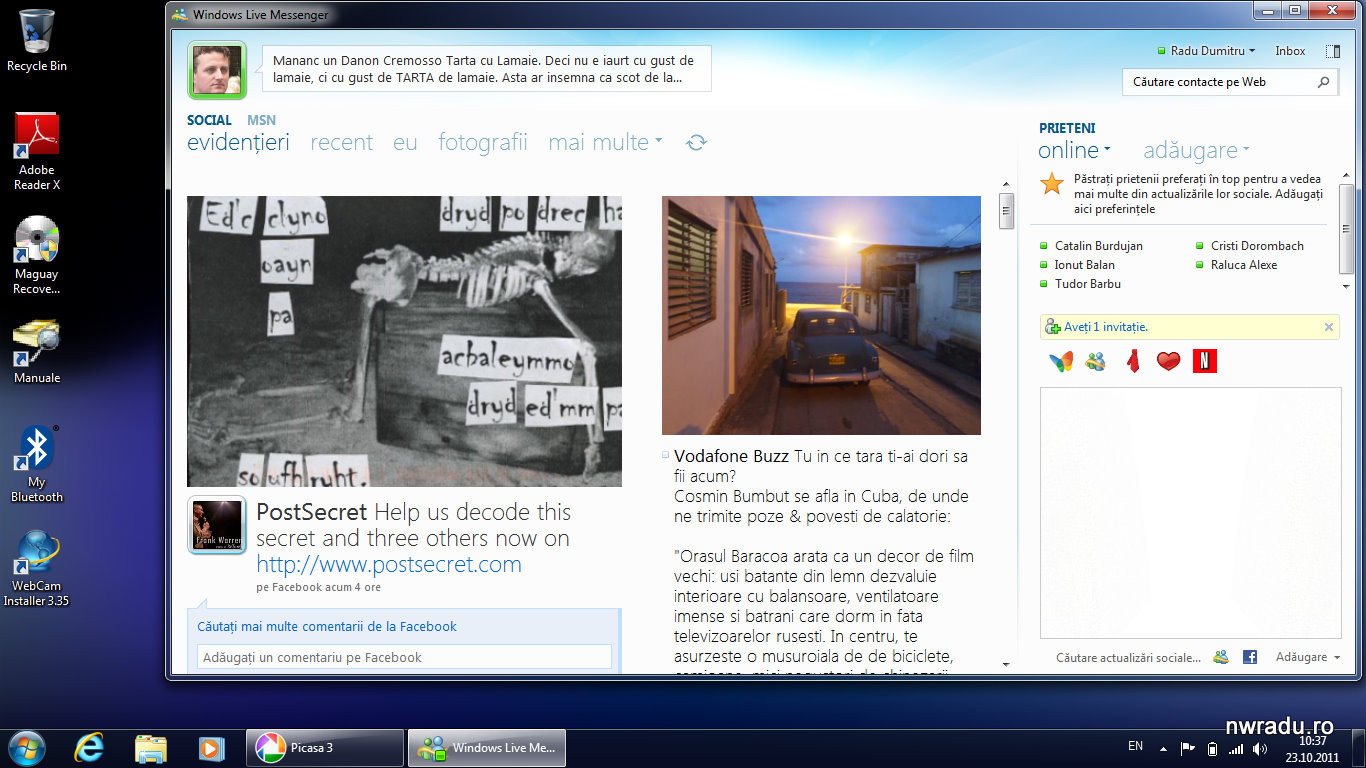Open the 'online' friends filter dropdown

pyautogui.click(x=1074, y=151)
